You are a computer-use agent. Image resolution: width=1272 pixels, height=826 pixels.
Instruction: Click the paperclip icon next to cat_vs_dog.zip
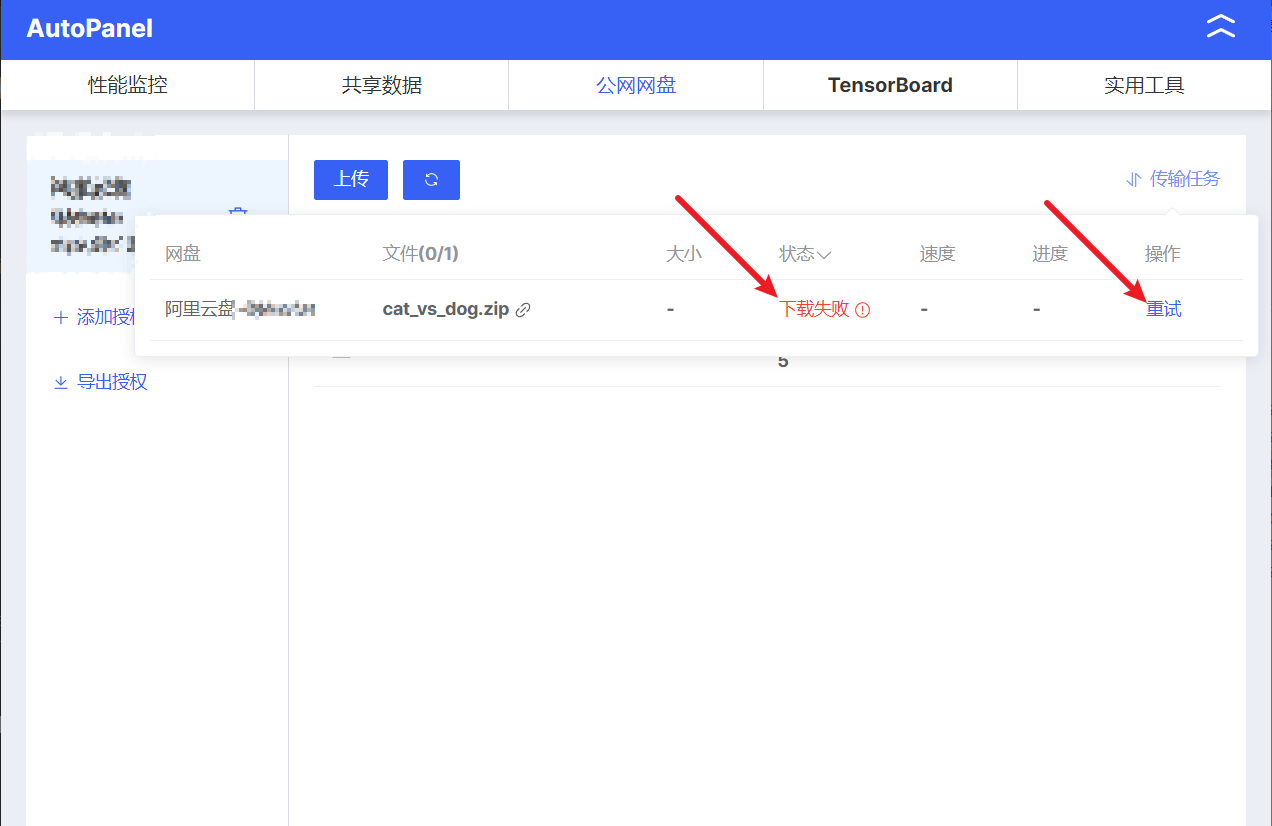pyautogui.click(x=524, y=309)
